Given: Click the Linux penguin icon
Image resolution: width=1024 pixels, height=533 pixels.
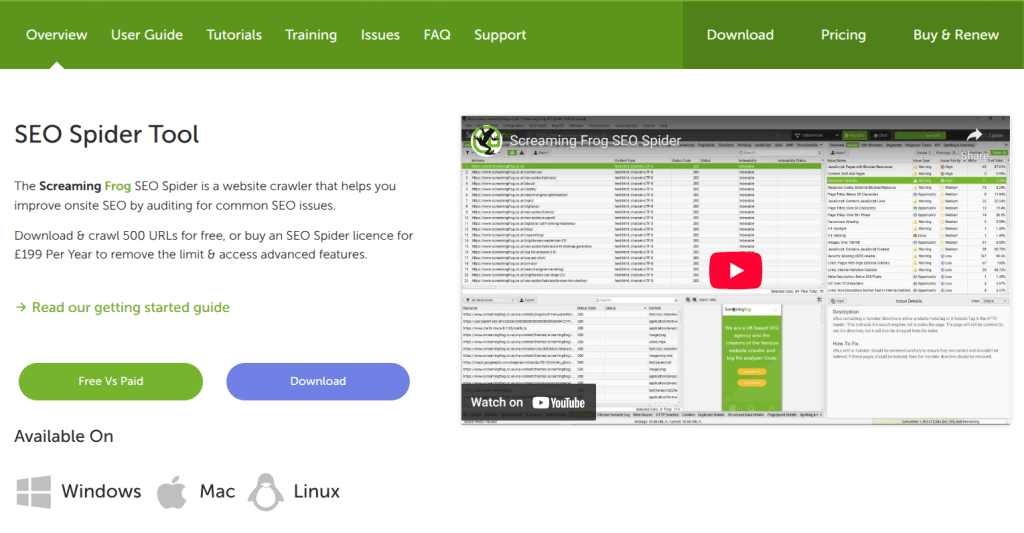Looking at the screenshot, I should (x=266, y=491).
